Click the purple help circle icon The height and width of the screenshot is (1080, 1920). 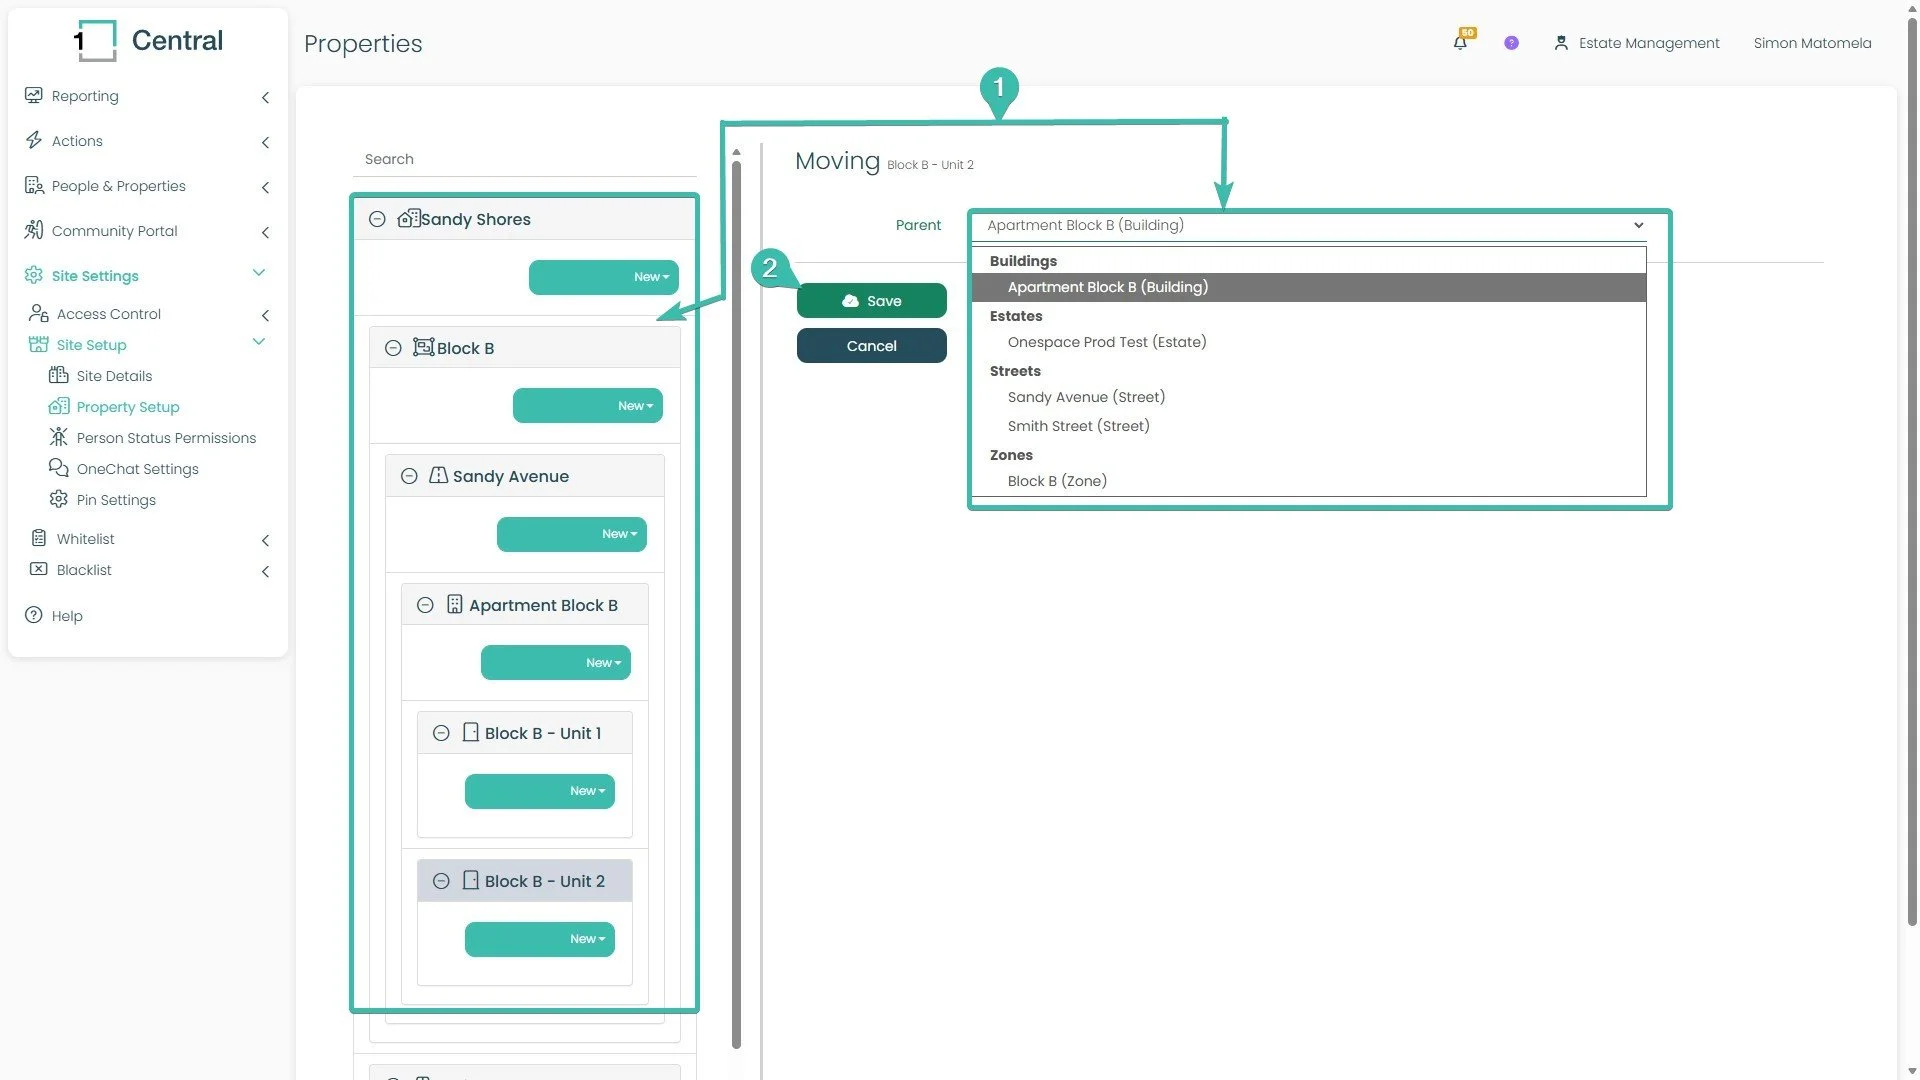coord(1511,43)
